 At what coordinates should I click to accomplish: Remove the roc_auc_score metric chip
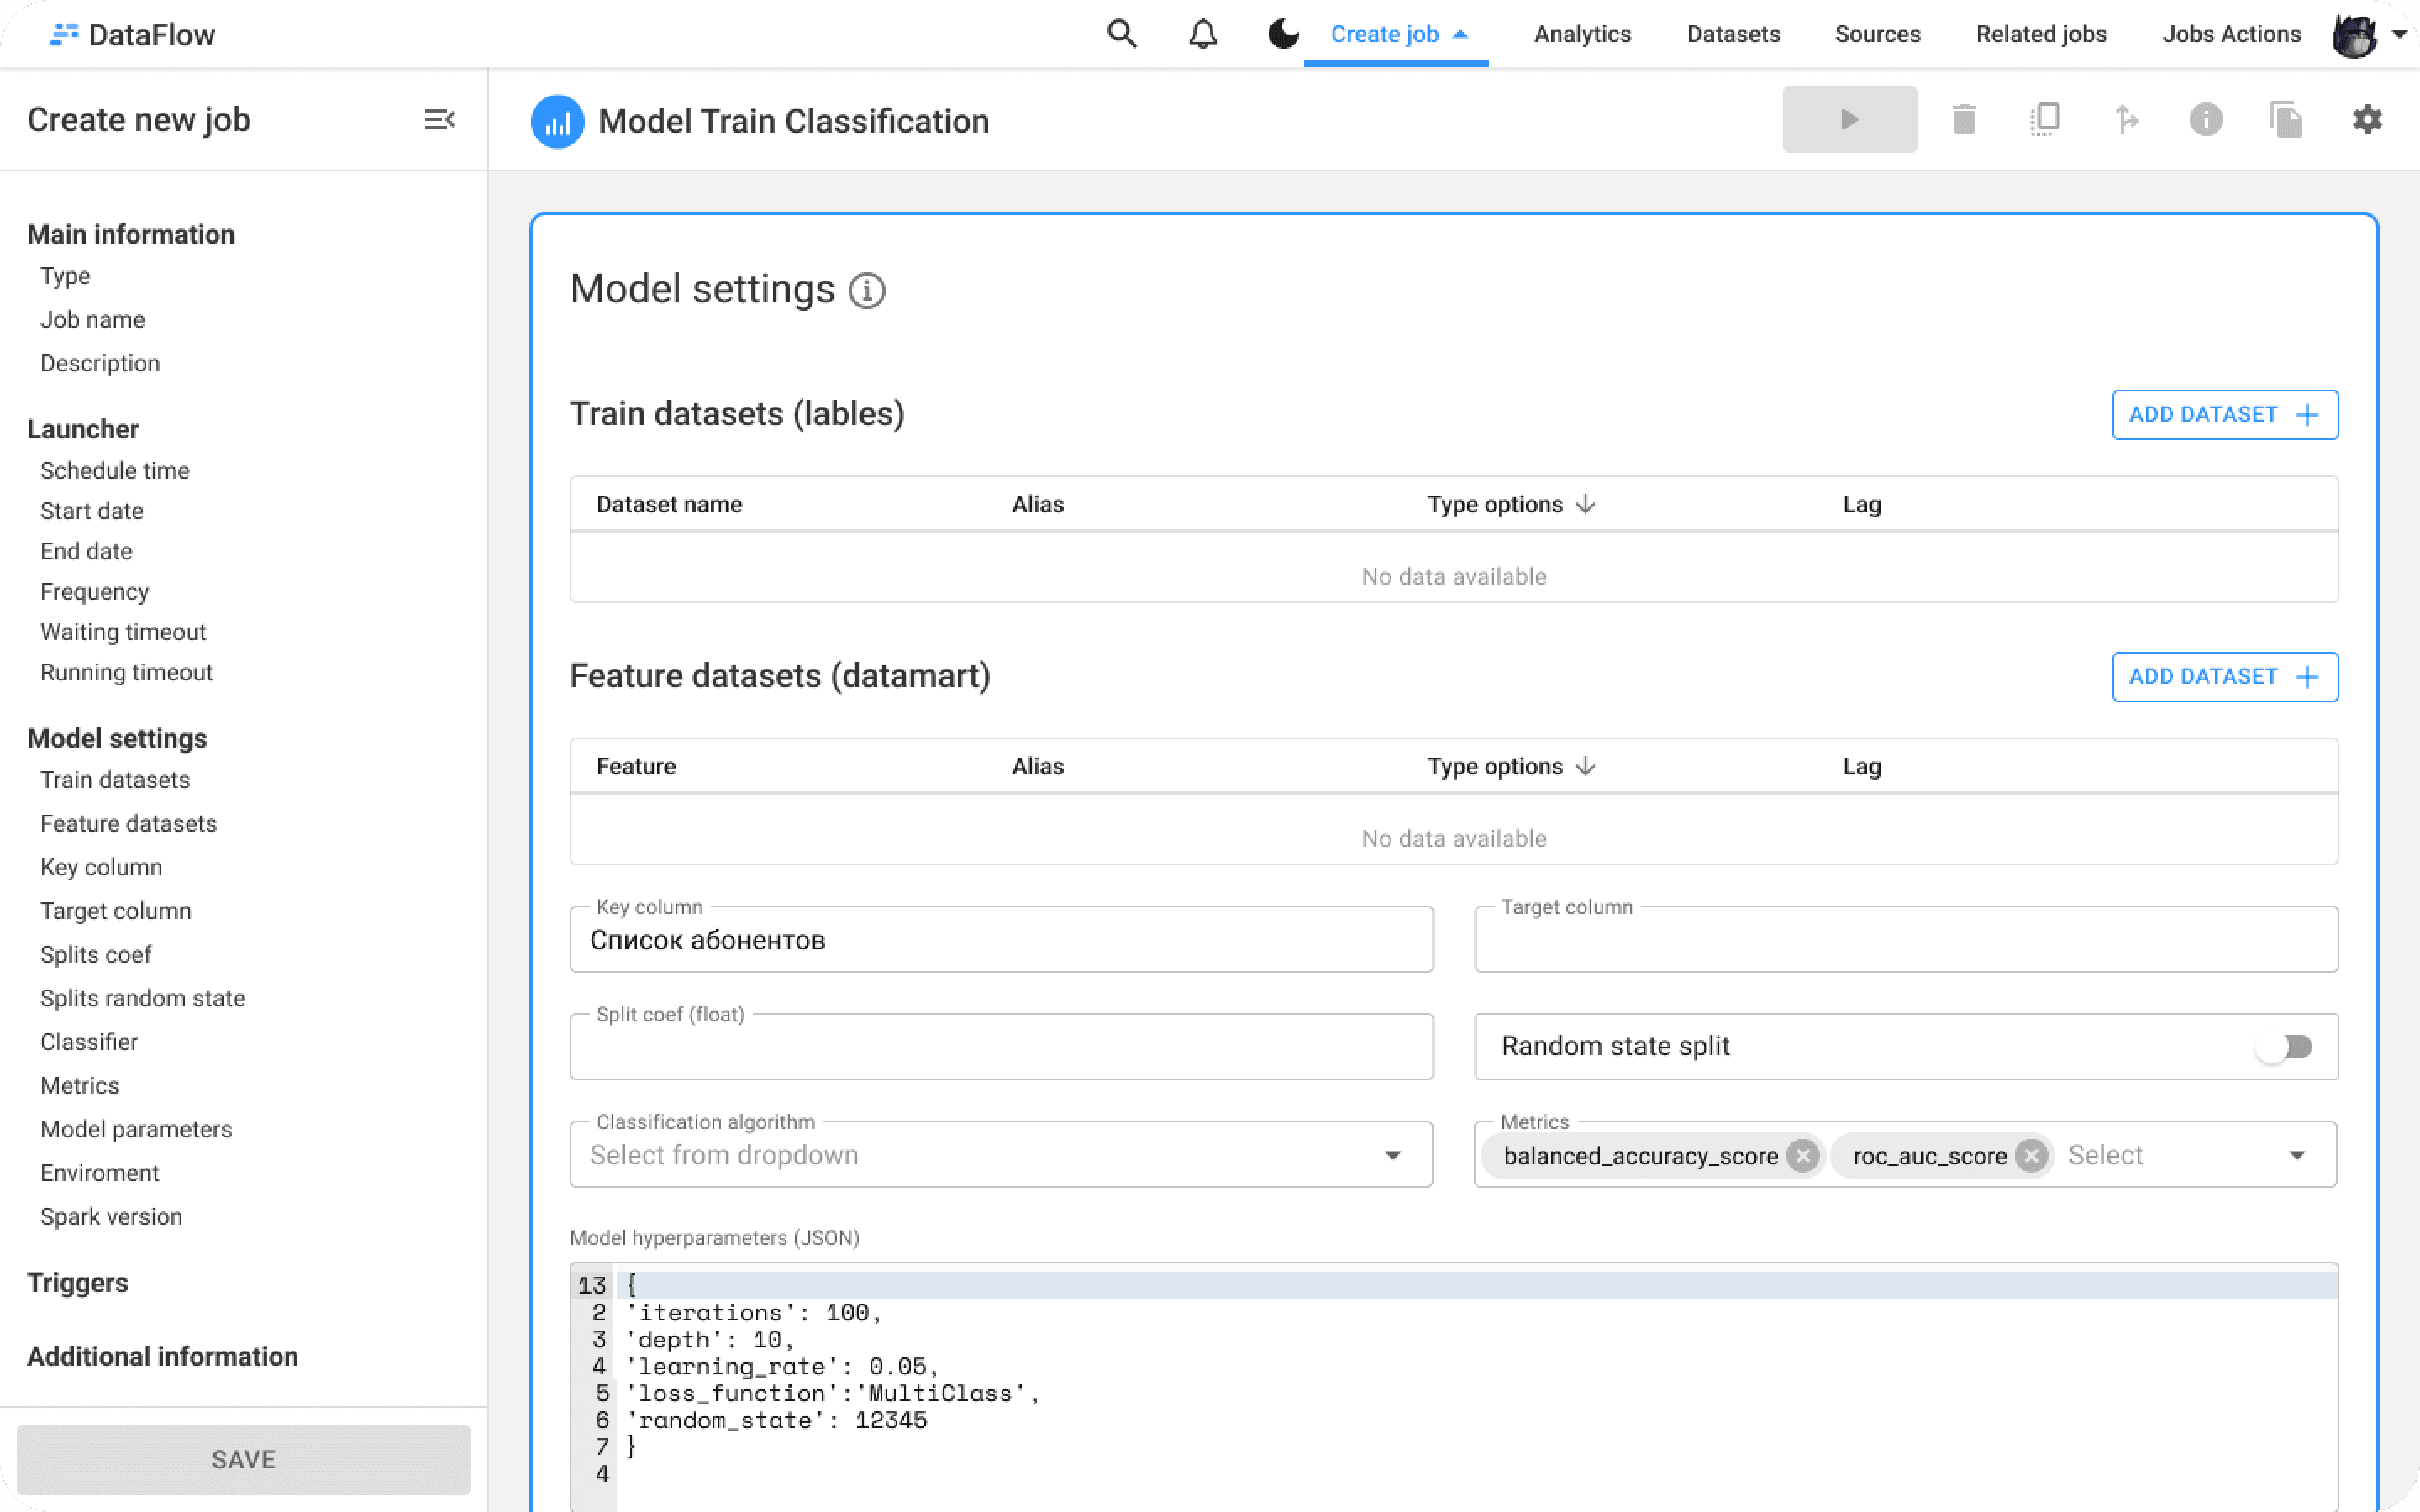pos(2031,1156)
